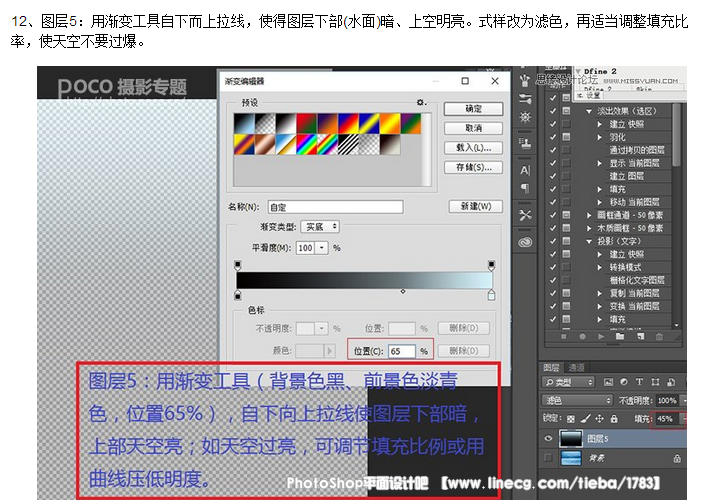Click the play action button

pyautogui.click(x=601, y=337)
